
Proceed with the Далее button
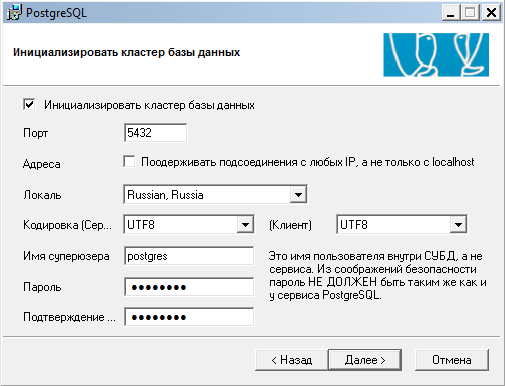coord(365,360)
